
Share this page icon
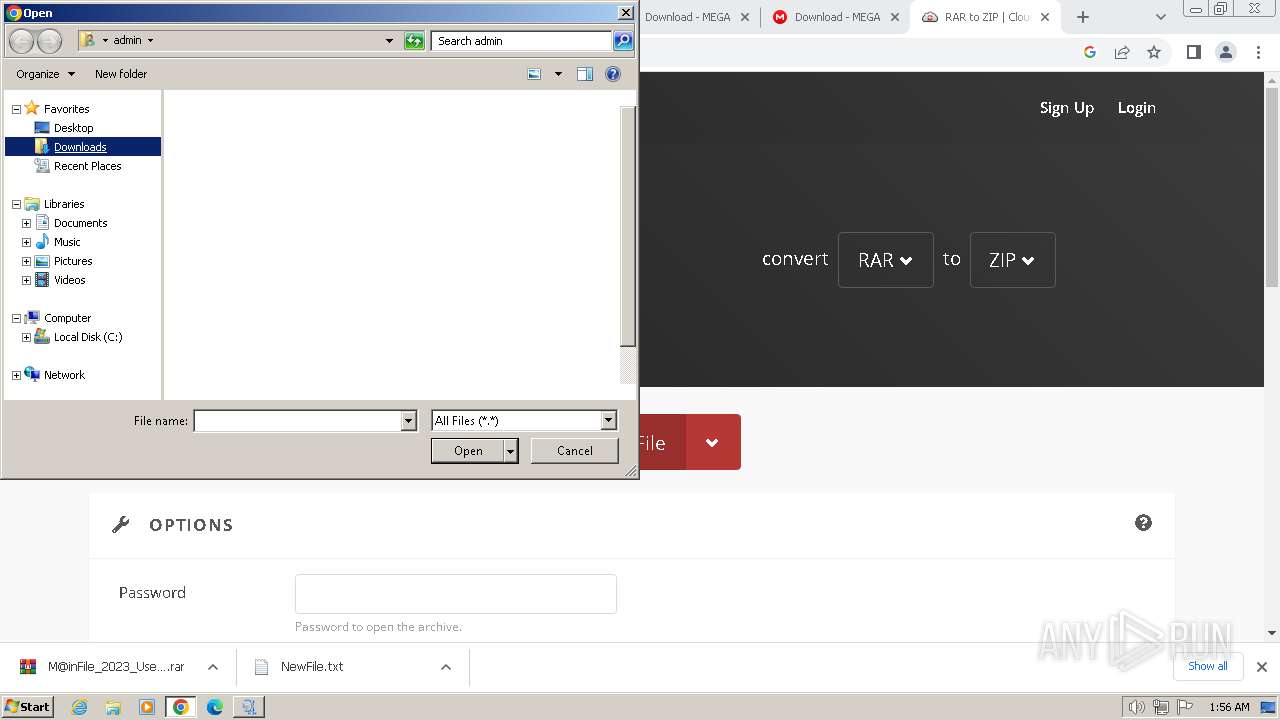click(1122, 52)
